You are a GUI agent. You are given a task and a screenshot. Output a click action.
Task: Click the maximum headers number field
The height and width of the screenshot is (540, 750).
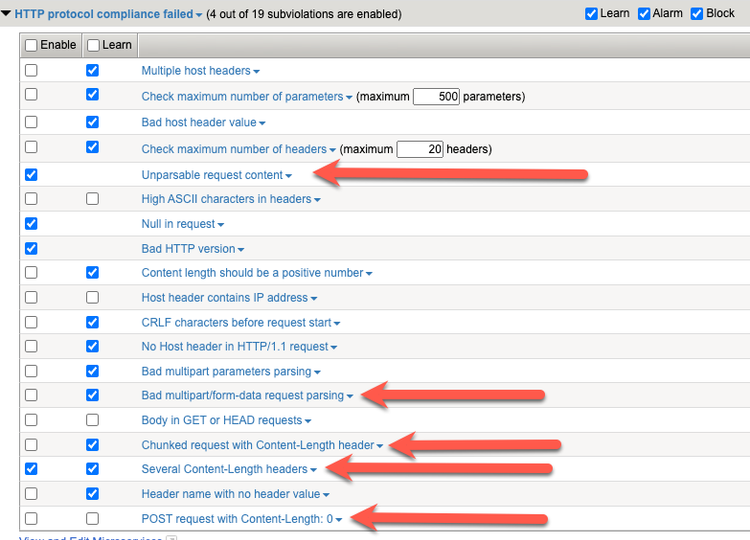tap(419, 149)
